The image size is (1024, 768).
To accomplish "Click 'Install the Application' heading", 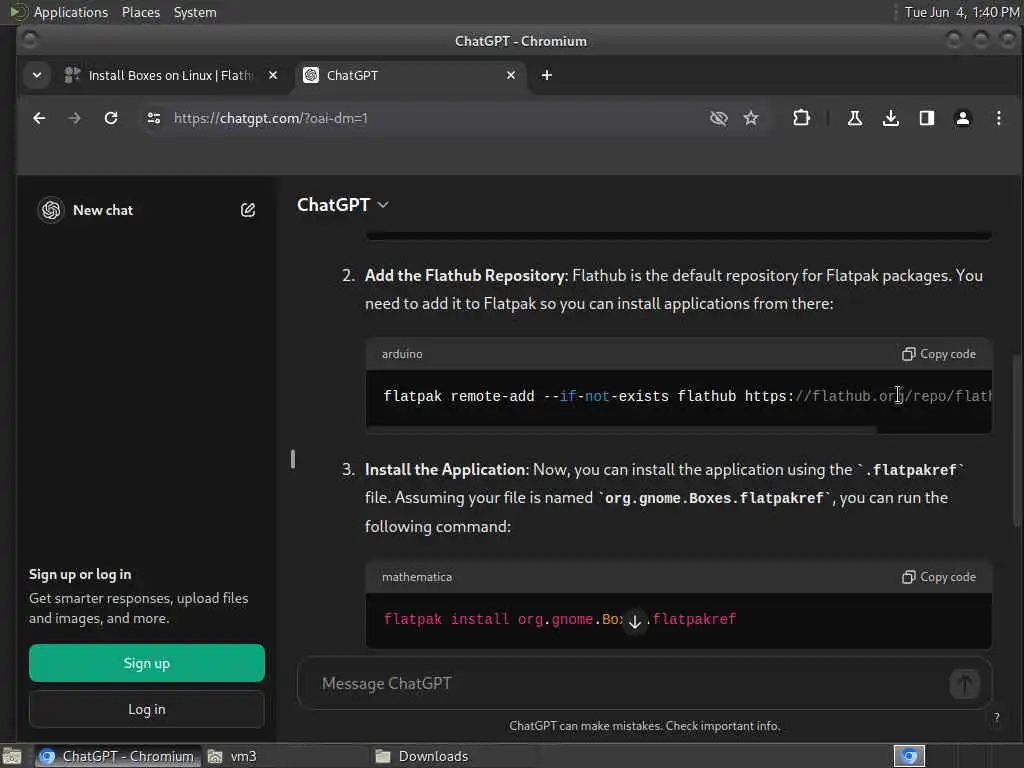I will coord(445,470).
